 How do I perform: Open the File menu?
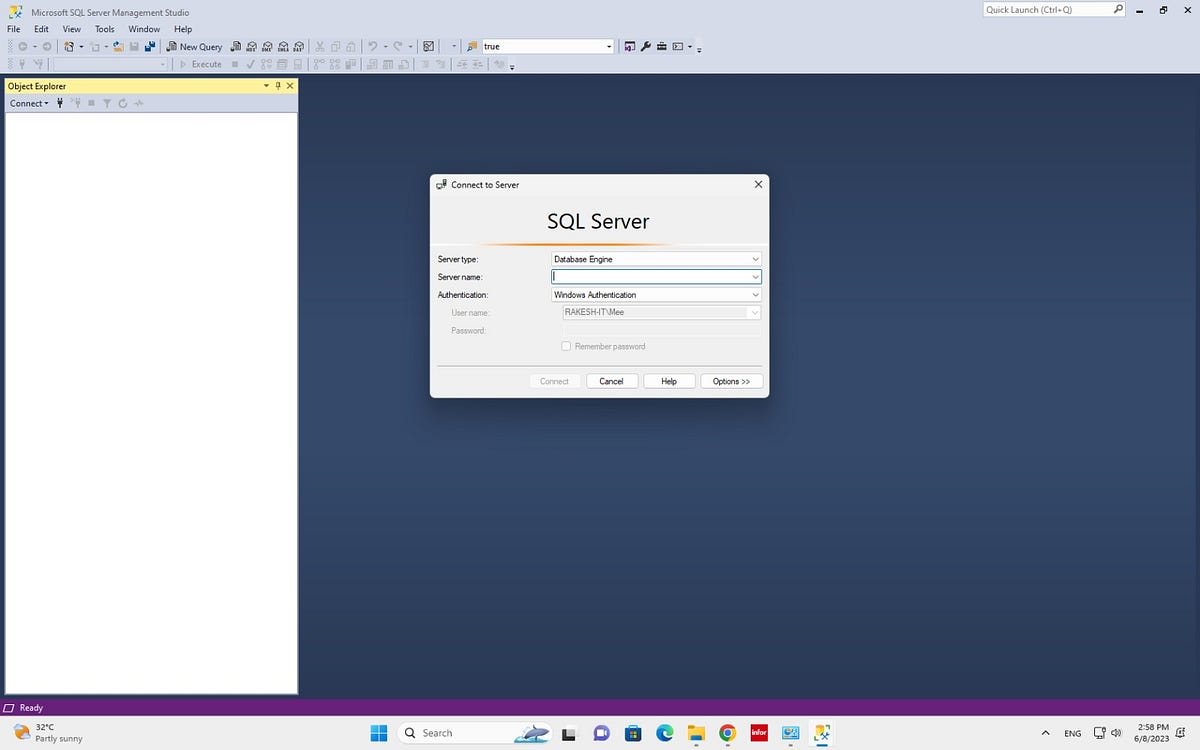[14, 29]
